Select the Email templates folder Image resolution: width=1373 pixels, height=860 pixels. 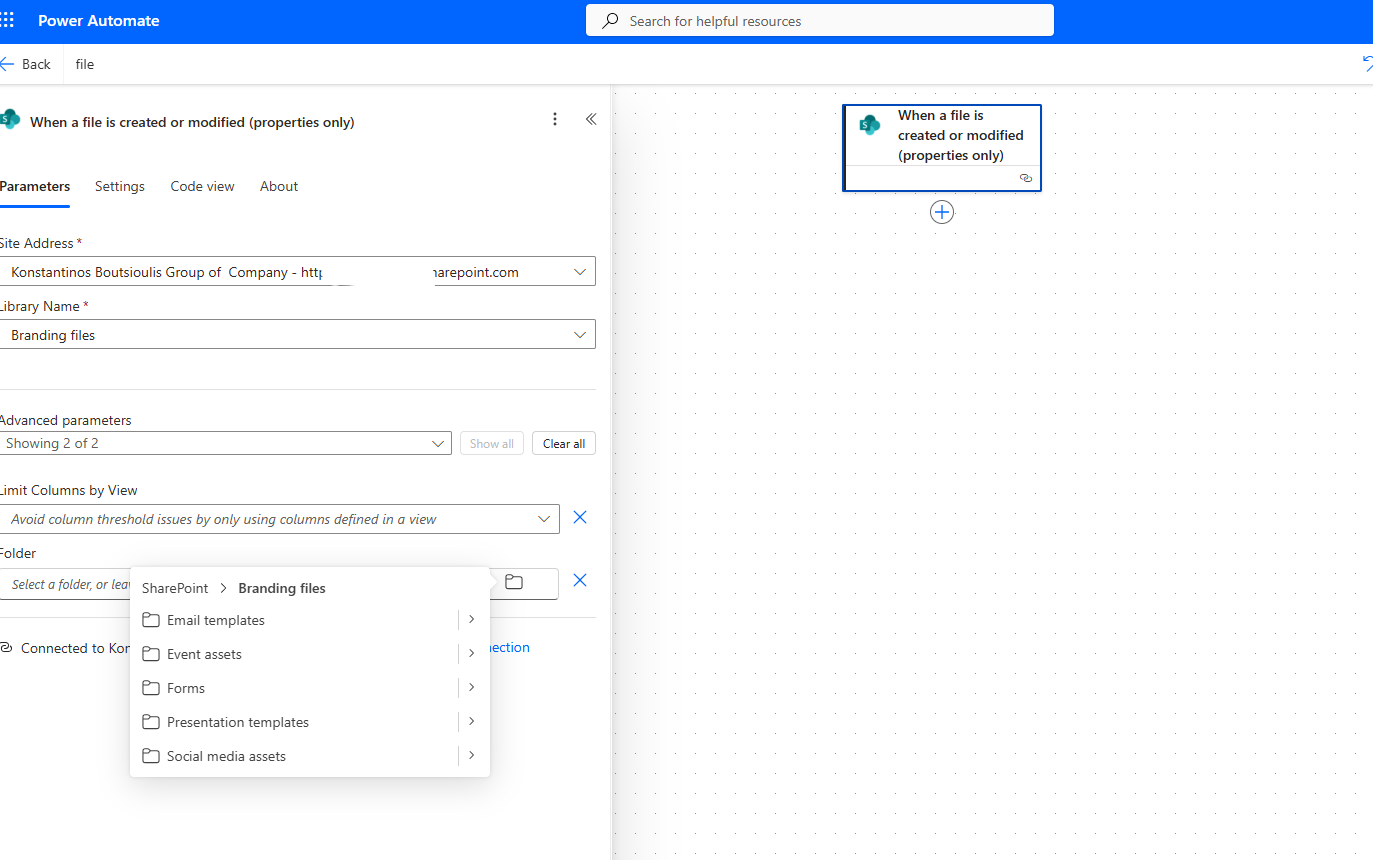(216, 620)
